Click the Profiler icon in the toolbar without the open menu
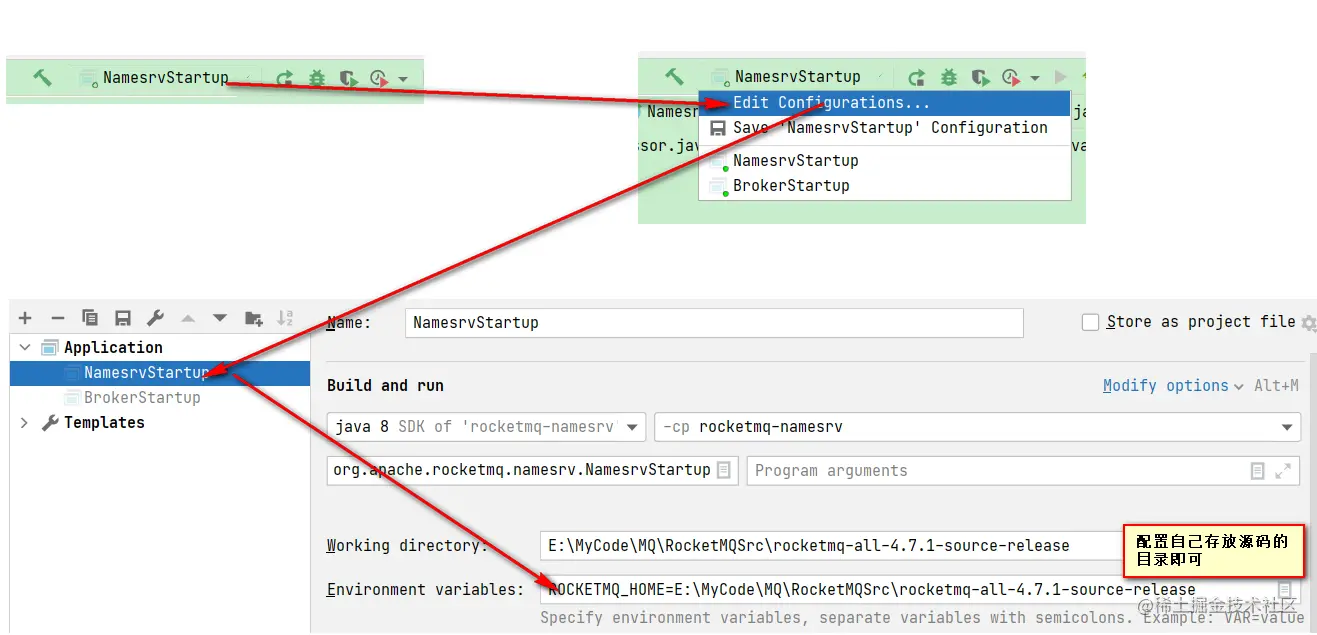This screenshot has height=635, width=1317. click(x=378, y=78)
